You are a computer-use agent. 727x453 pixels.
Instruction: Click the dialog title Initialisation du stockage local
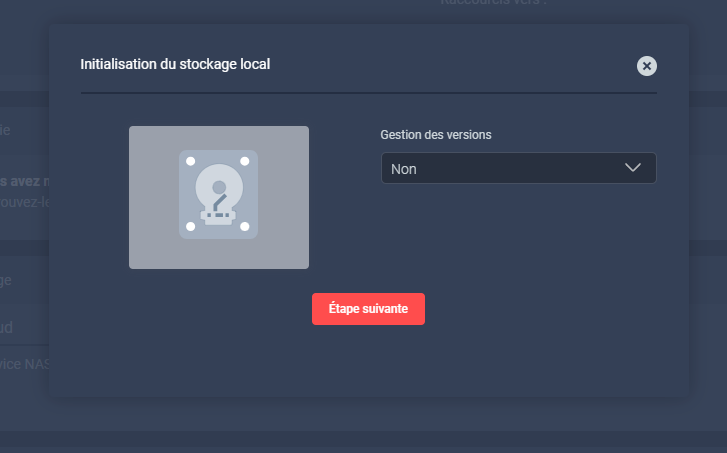click(x=175, y=64)
